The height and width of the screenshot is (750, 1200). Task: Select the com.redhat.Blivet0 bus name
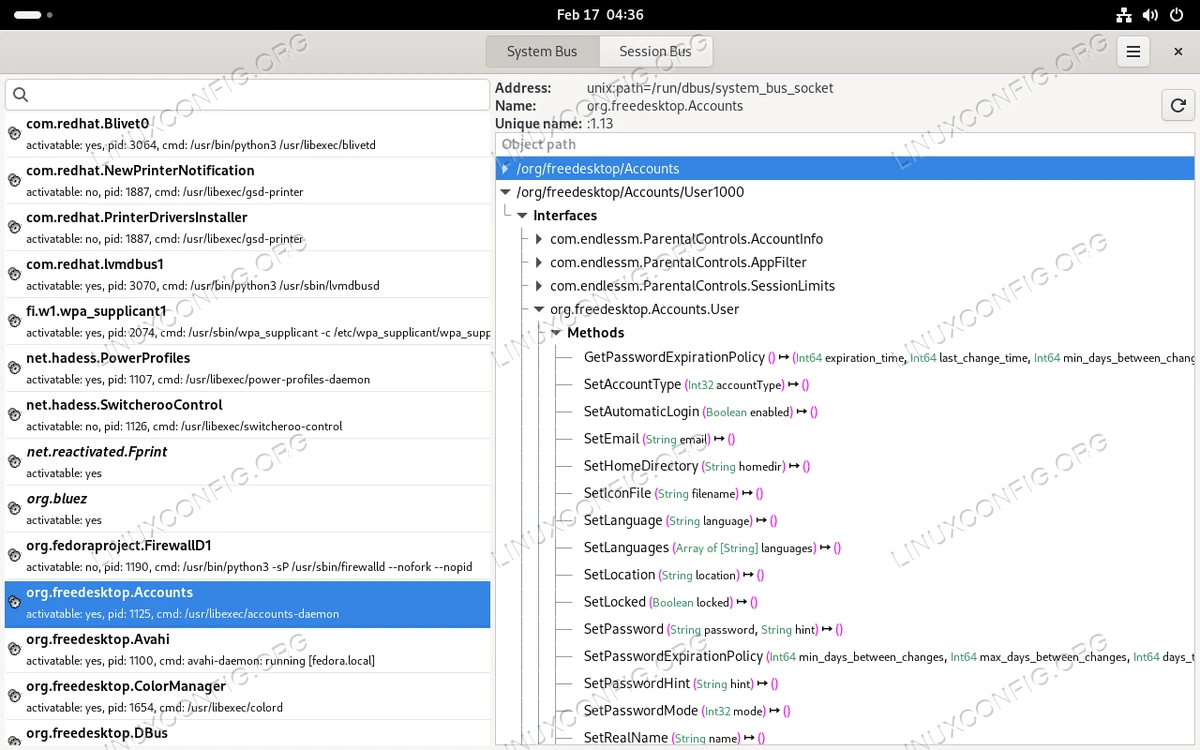click(x=247, y=133)
